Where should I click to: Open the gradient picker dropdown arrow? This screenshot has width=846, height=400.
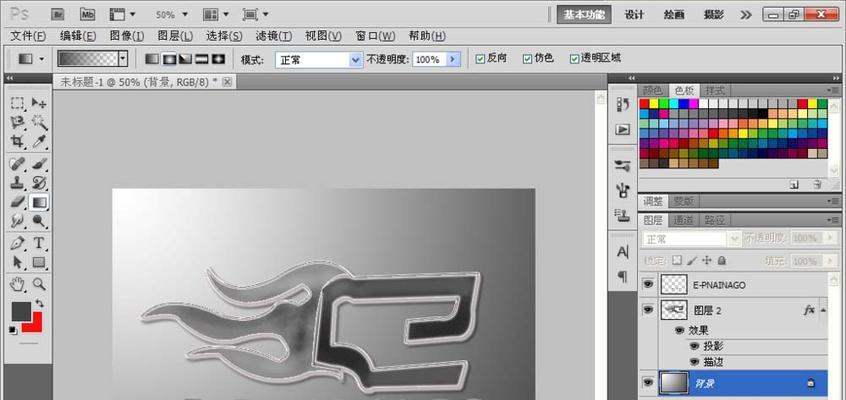[x=122, y=59]
